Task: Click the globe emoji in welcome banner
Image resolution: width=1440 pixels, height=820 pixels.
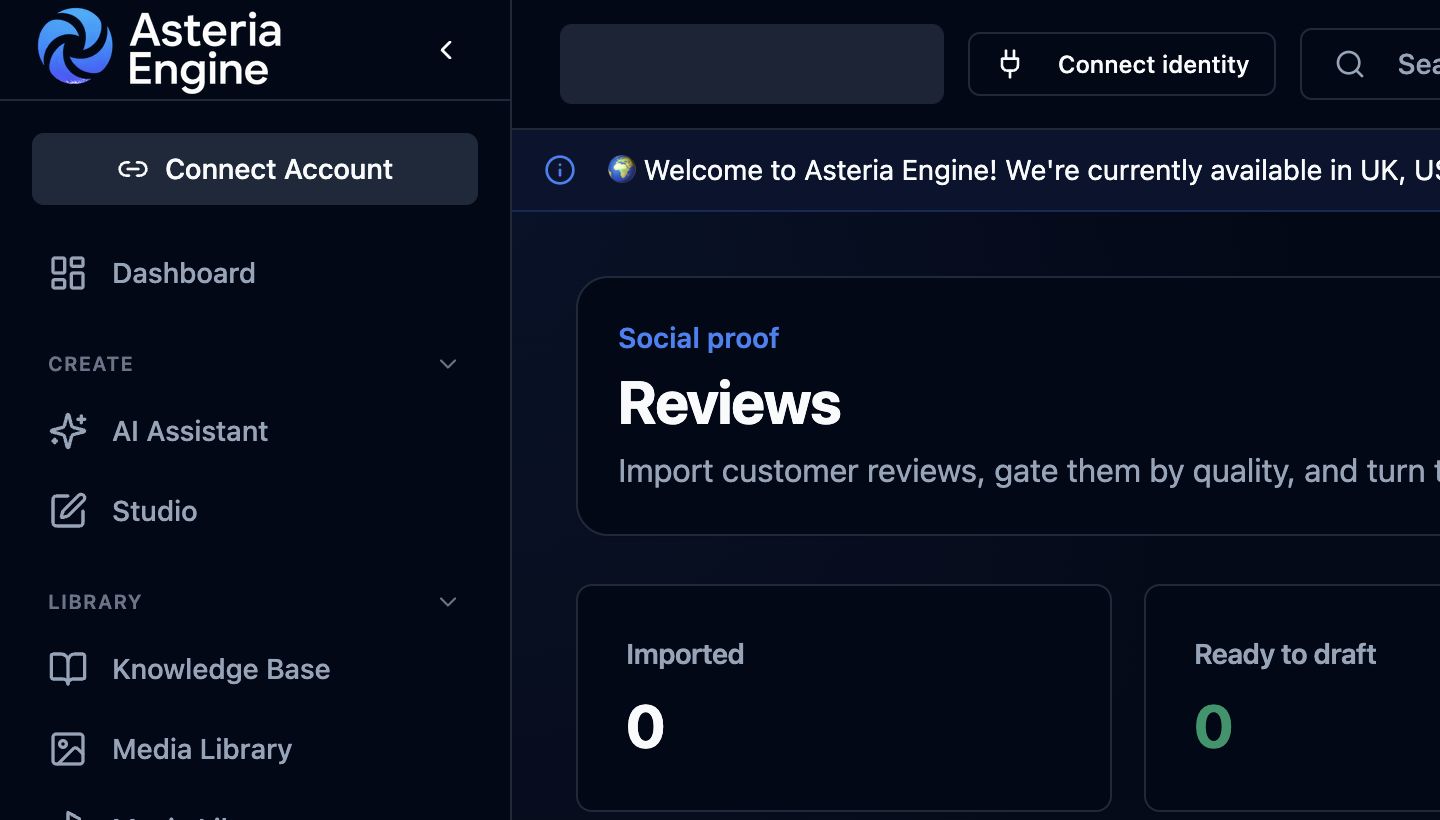Action: click(622, 169)
